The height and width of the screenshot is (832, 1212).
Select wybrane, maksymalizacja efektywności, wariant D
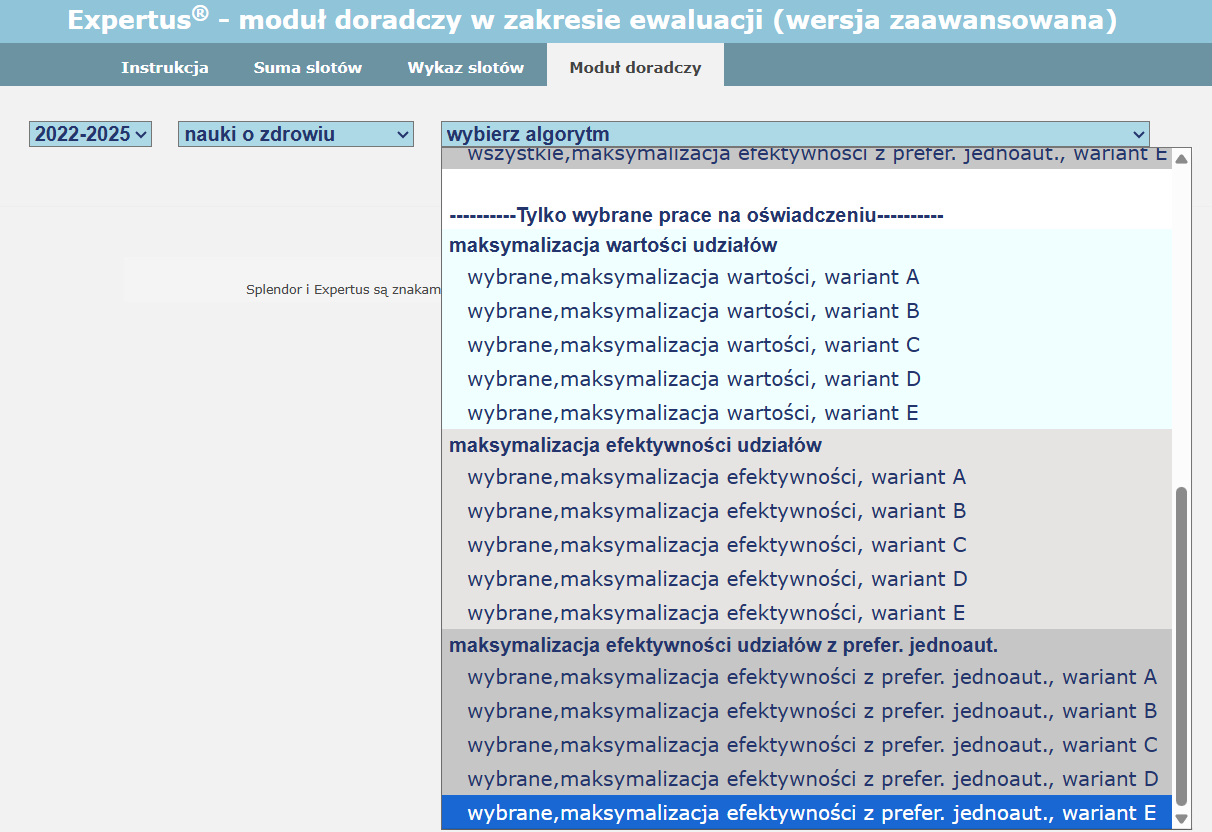(716, 579)
